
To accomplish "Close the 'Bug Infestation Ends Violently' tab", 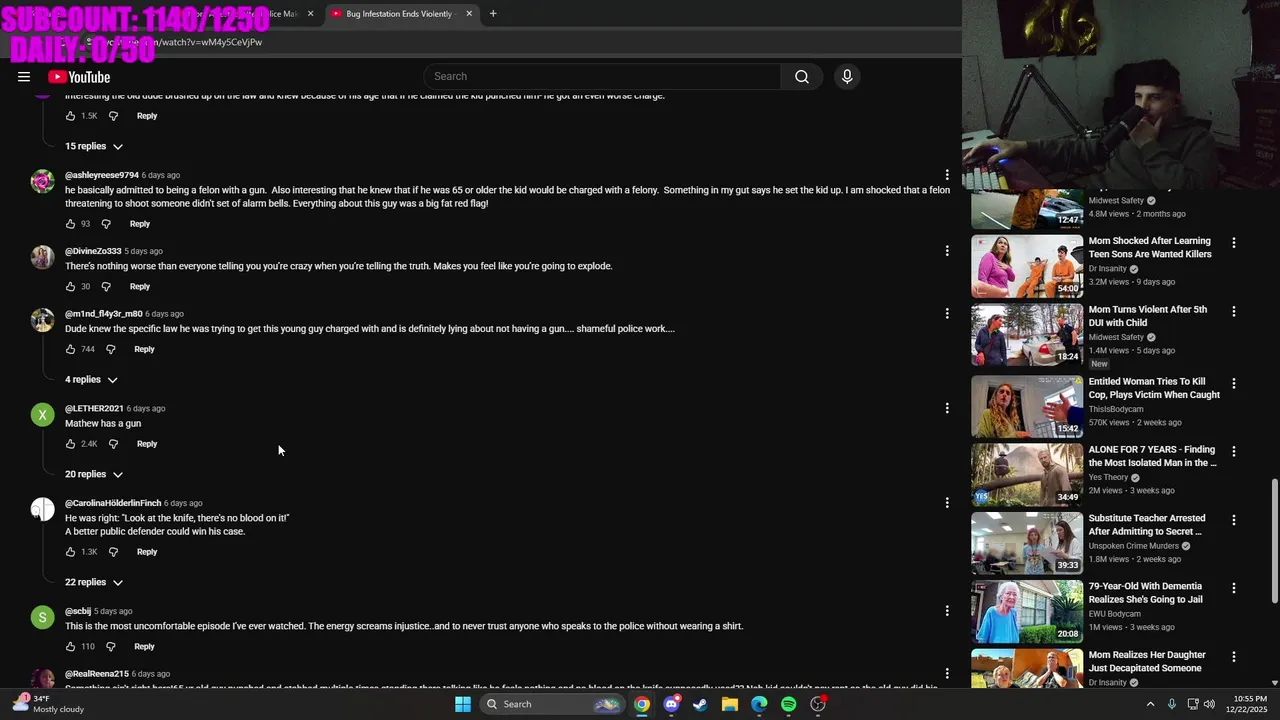I will (469, 14).
